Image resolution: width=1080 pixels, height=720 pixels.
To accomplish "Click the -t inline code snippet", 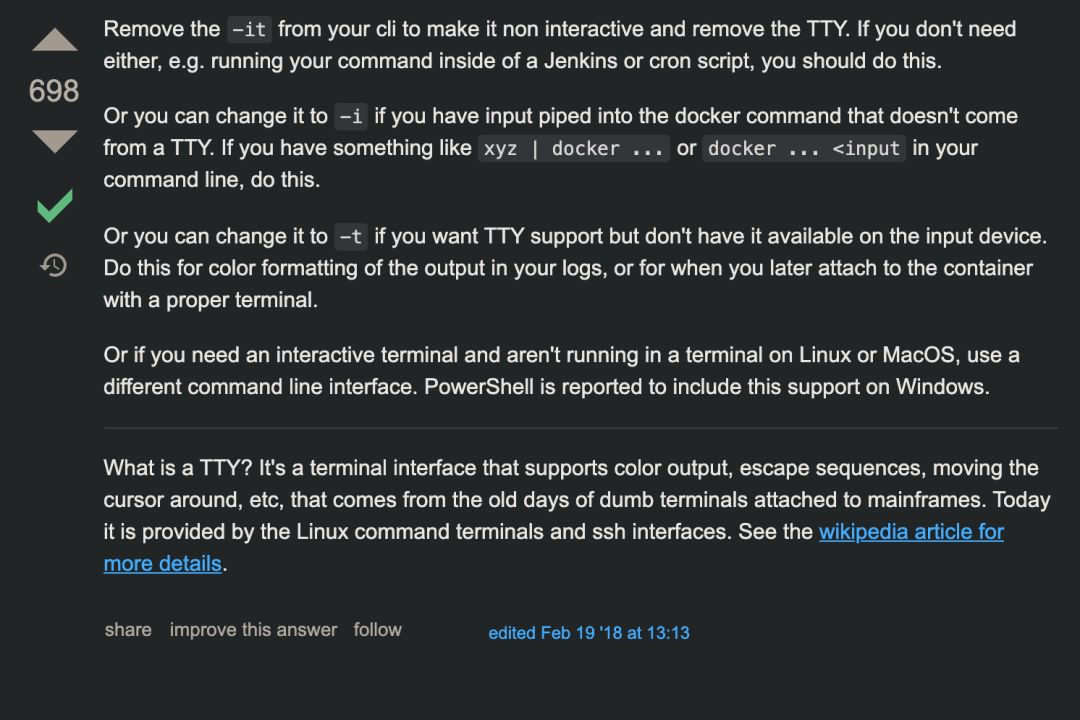I will point(351,237).
